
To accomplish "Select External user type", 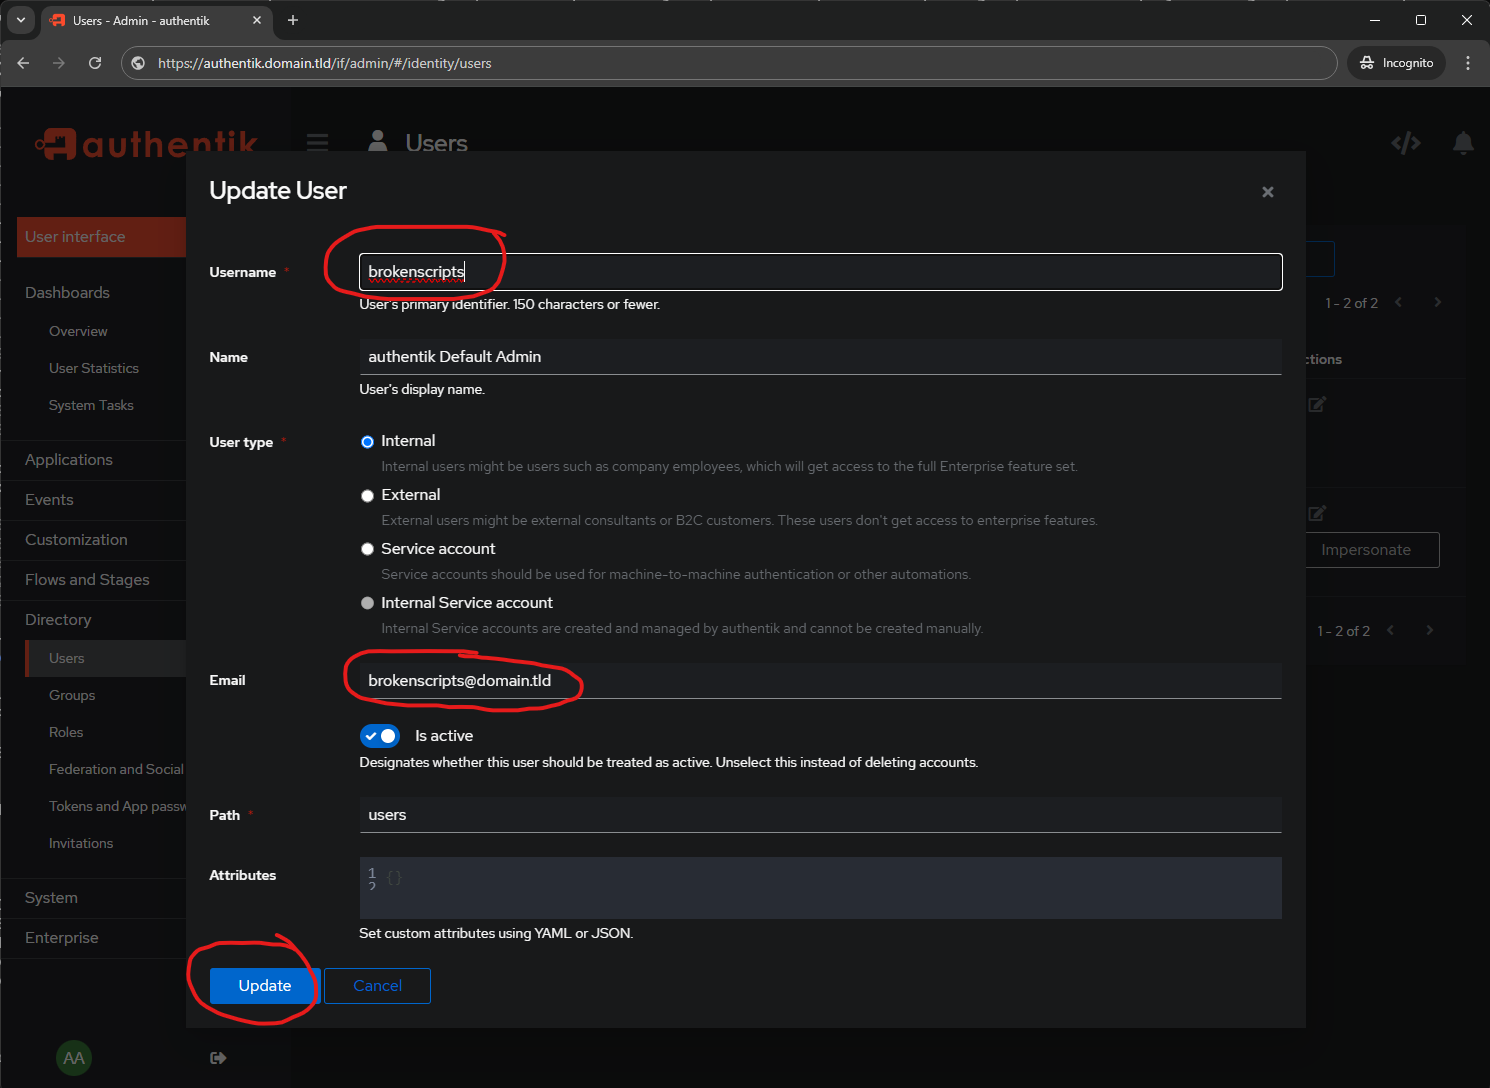I will (x=367, y=496).
